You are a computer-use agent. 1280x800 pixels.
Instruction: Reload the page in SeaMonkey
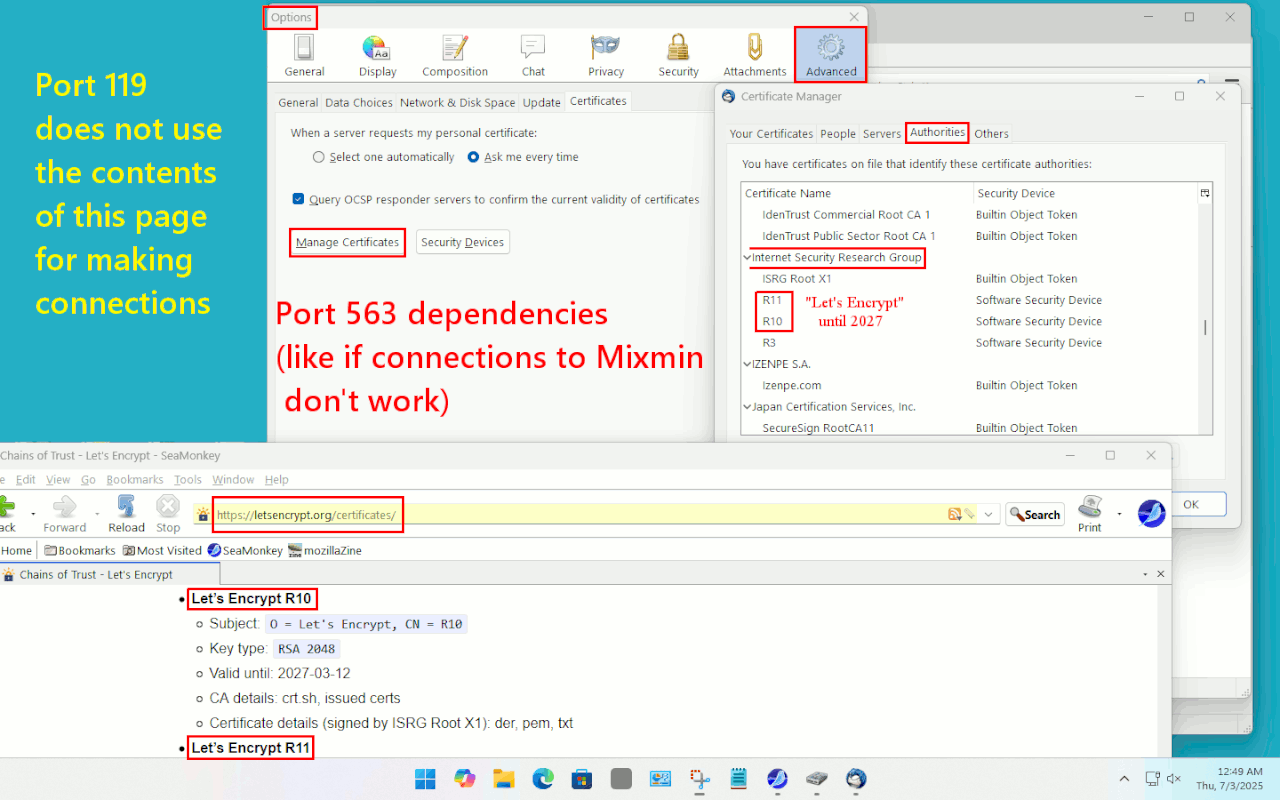coord(127,514)
